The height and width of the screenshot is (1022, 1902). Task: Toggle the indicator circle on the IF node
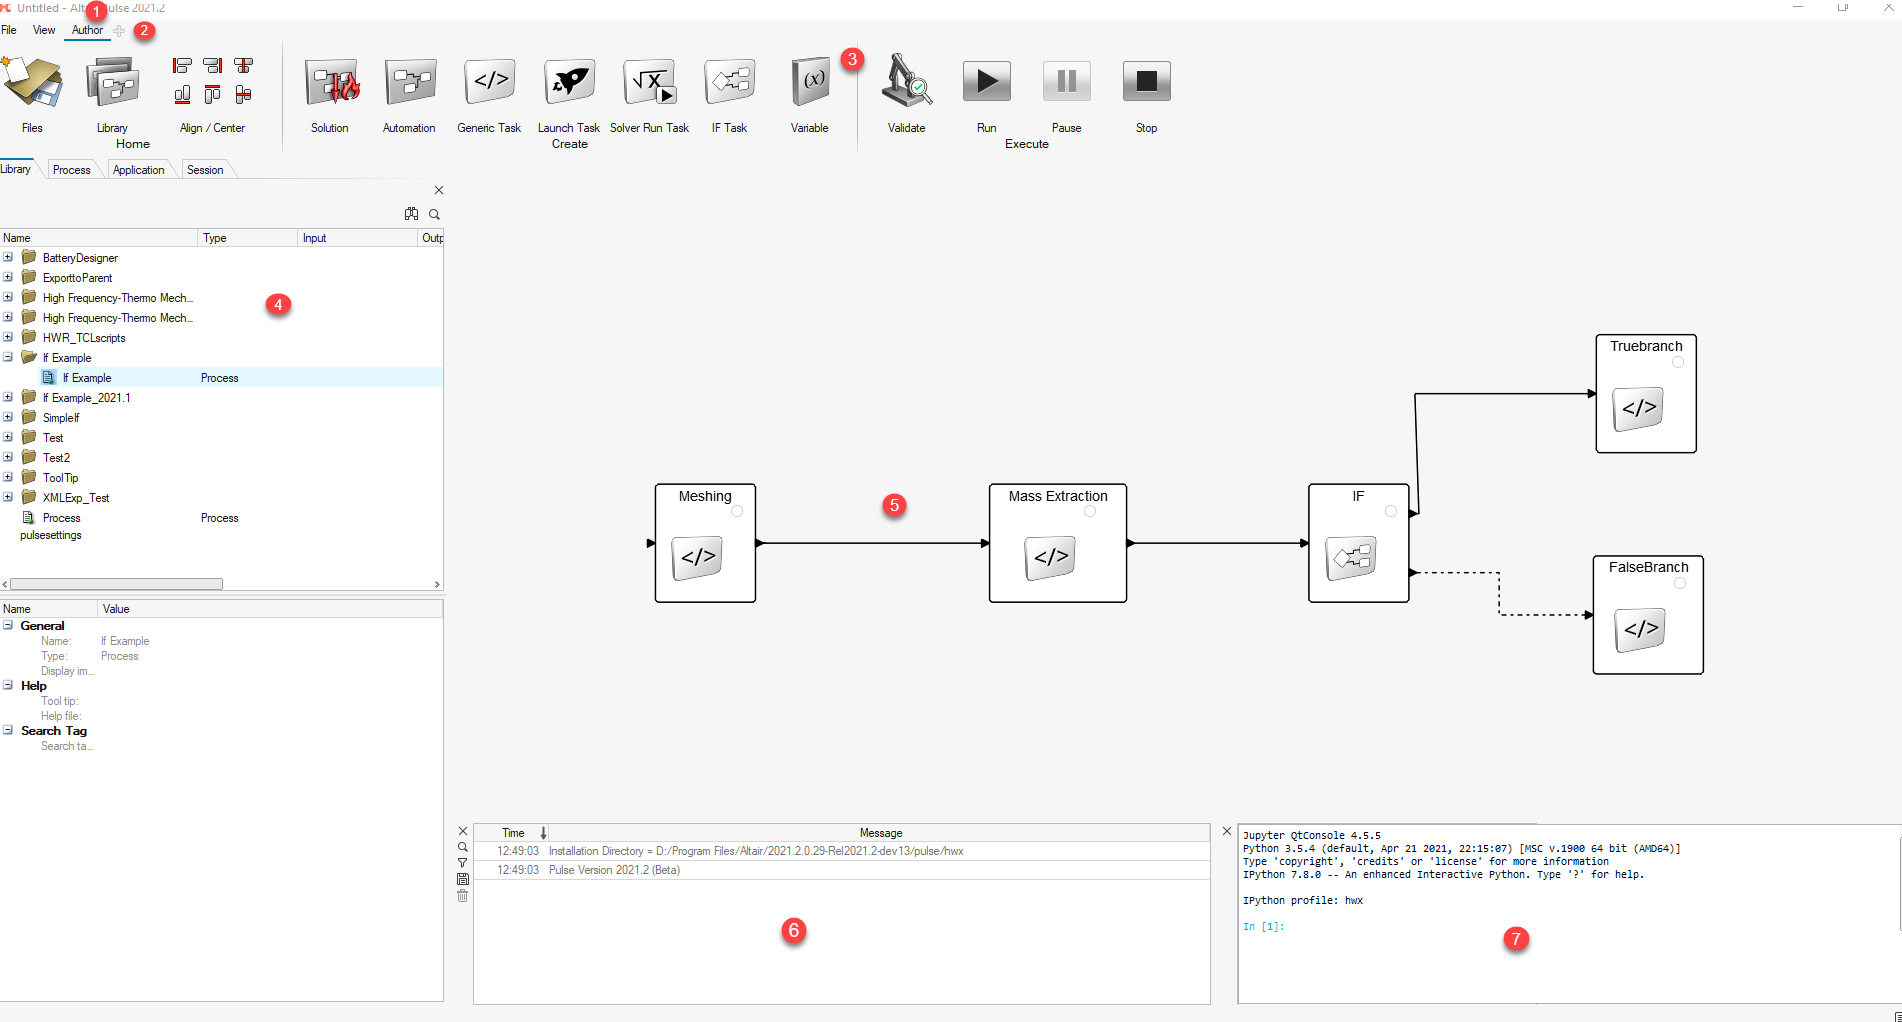(x=1390, y=510)
